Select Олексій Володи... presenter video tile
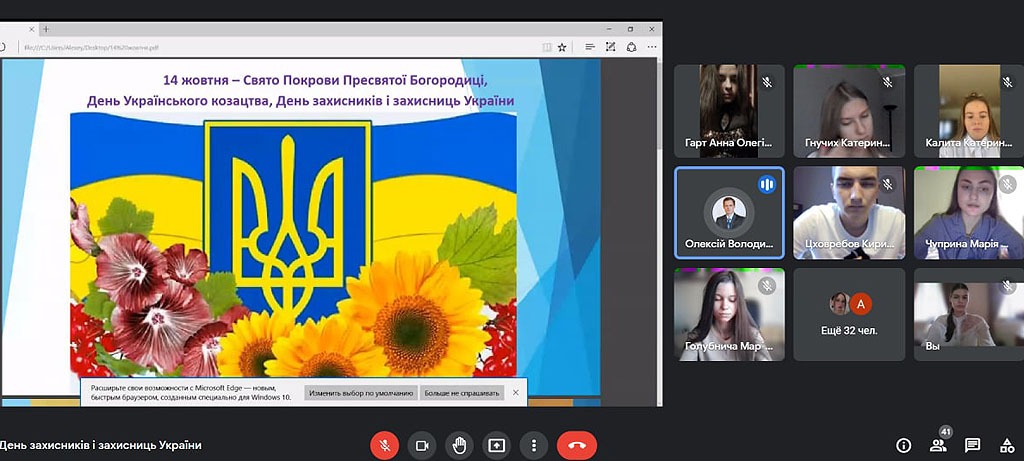Viewport: 1024px width, 461px height. point(729,213)
